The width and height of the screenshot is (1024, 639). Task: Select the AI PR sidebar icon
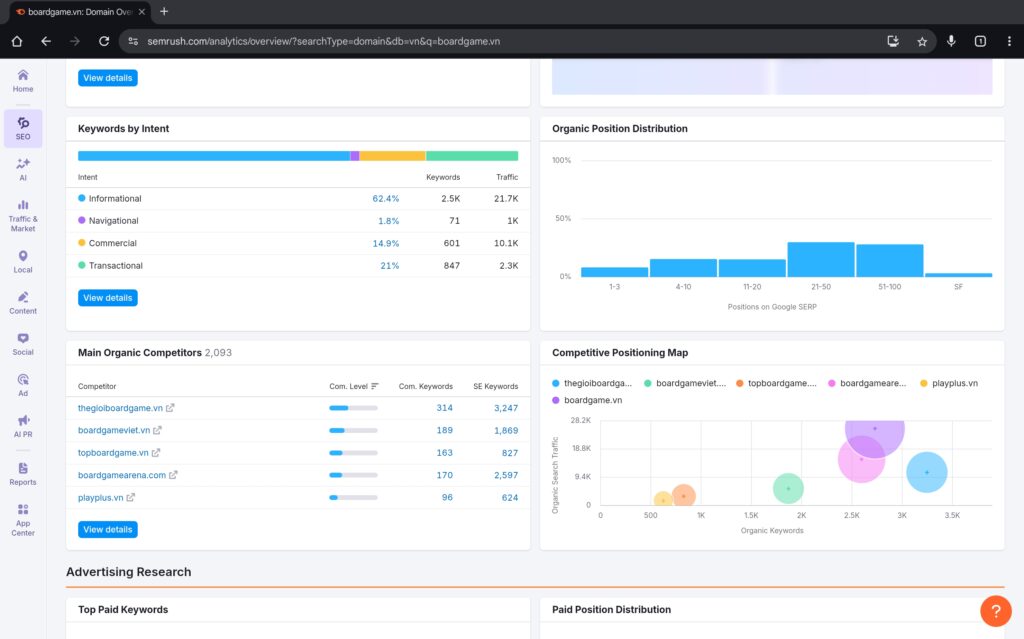(x=22, y=427)
